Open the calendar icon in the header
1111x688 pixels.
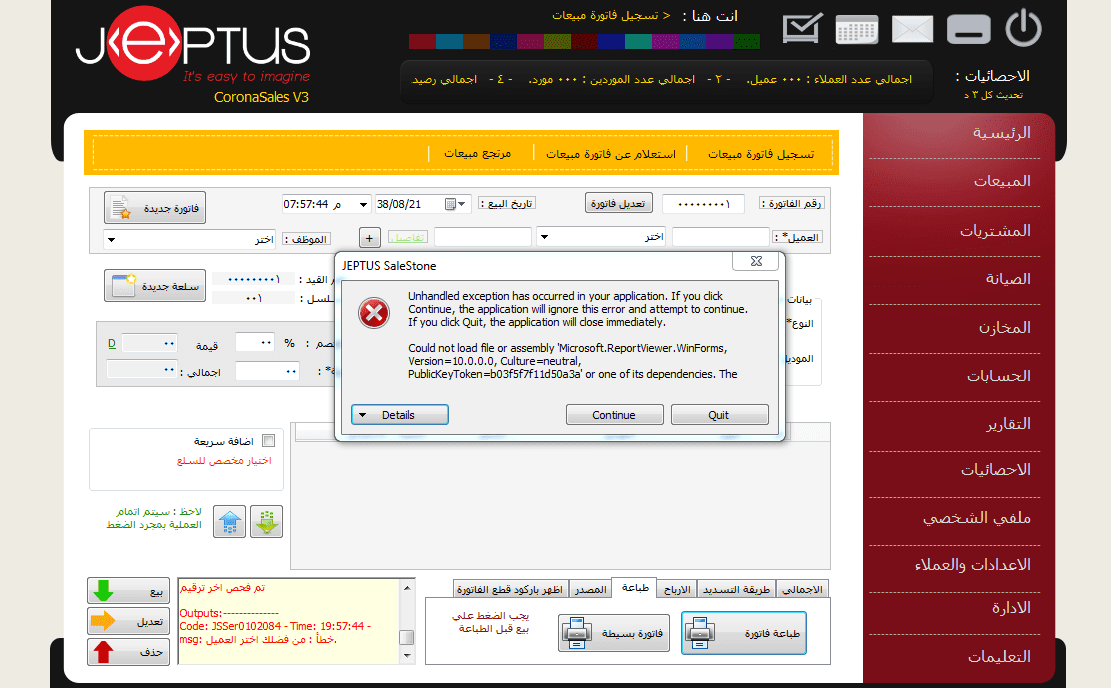857,30
